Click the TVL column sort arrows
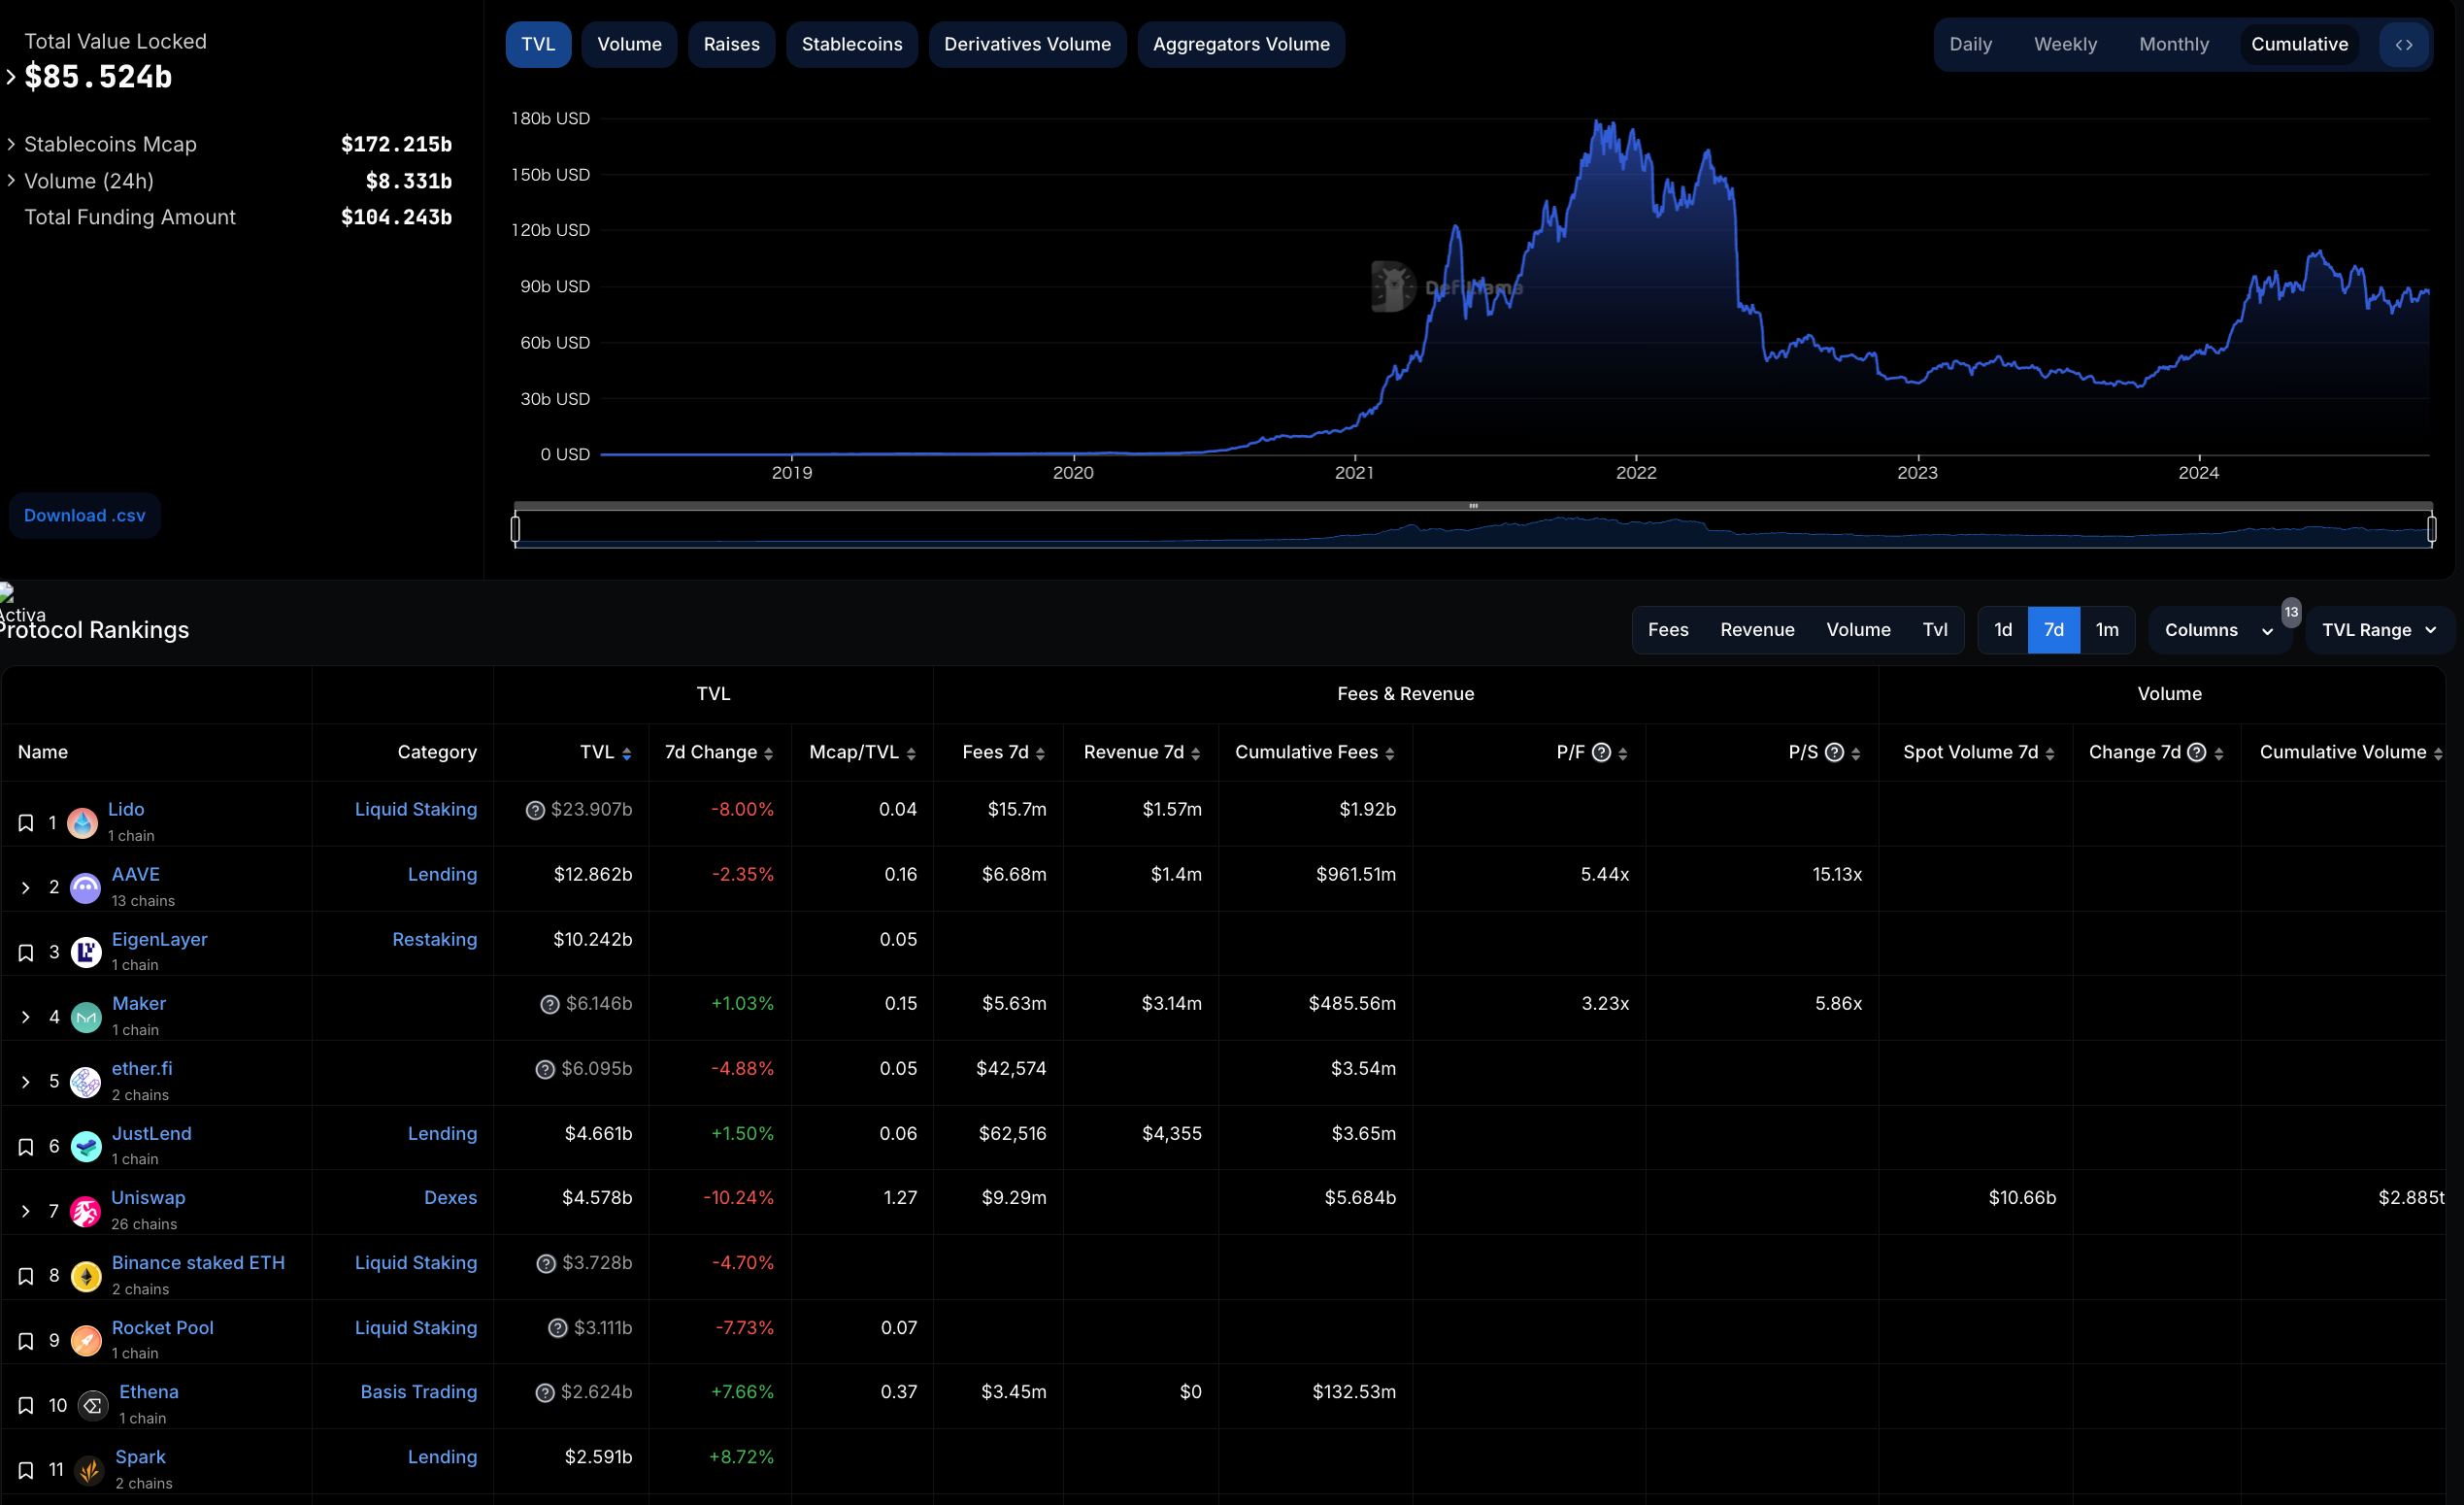2464x1505 pixels. click(x=626, y=753)
